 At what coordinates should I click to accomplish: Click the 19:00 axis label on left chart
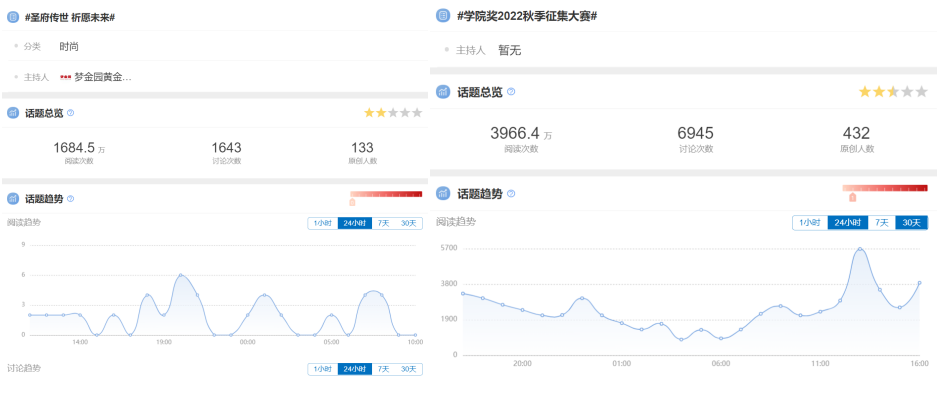163,342
